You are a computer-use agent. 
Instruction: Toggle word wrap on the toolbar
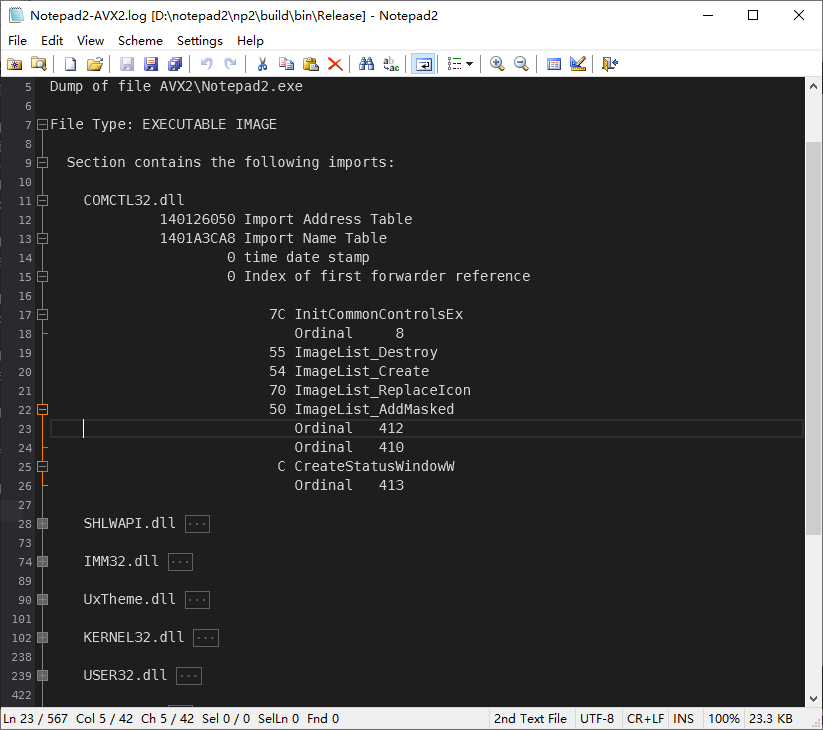click(423, 63)
